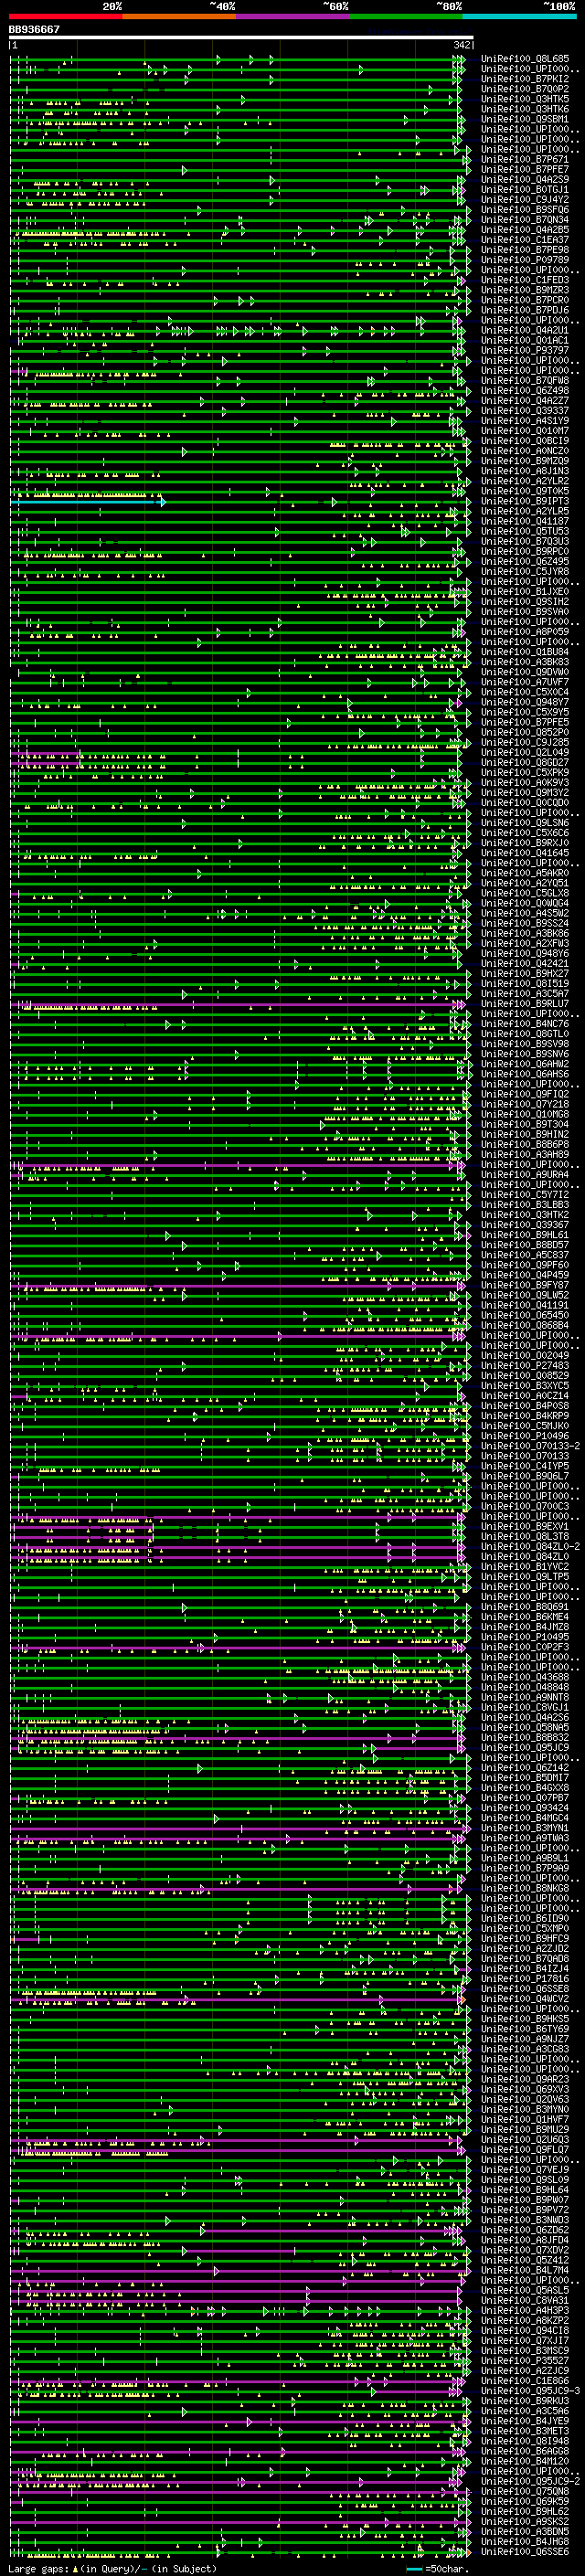This screenshot has height=2576, width=585.
Task: Open hit UniRef100_Q3HTK6
Action: [524, 109]
